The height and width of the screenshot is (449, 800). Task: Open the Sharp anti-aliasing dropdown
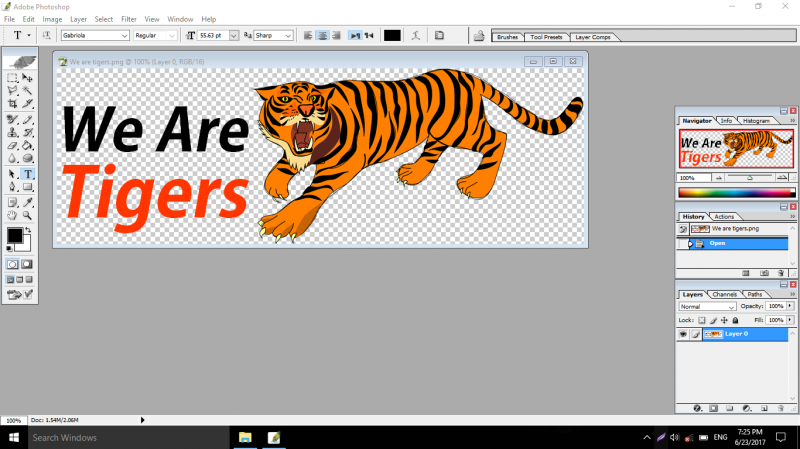click(x=288, y=35)
